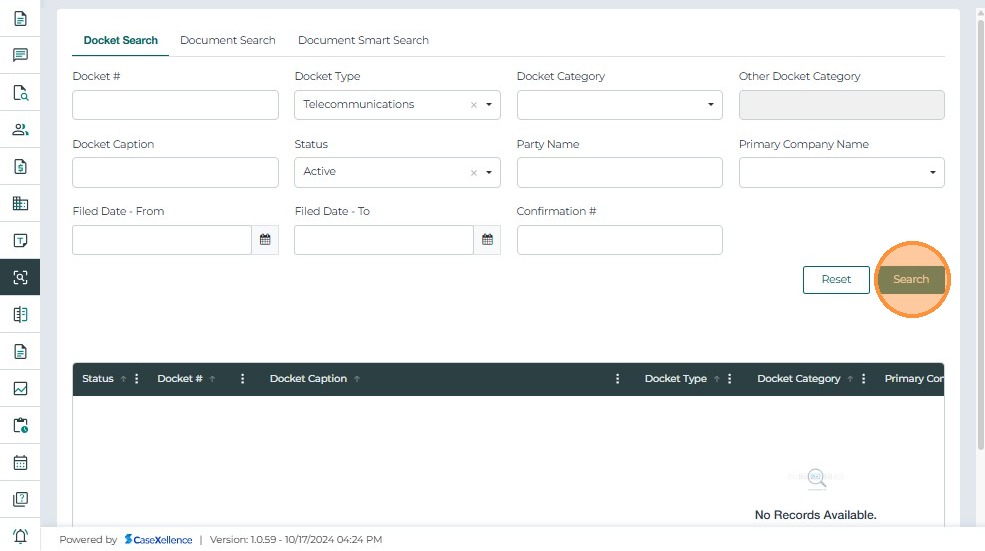This screenshot has height=551, width=985.
Task: Switch to the Document Search tab
Action: (227, 40)
